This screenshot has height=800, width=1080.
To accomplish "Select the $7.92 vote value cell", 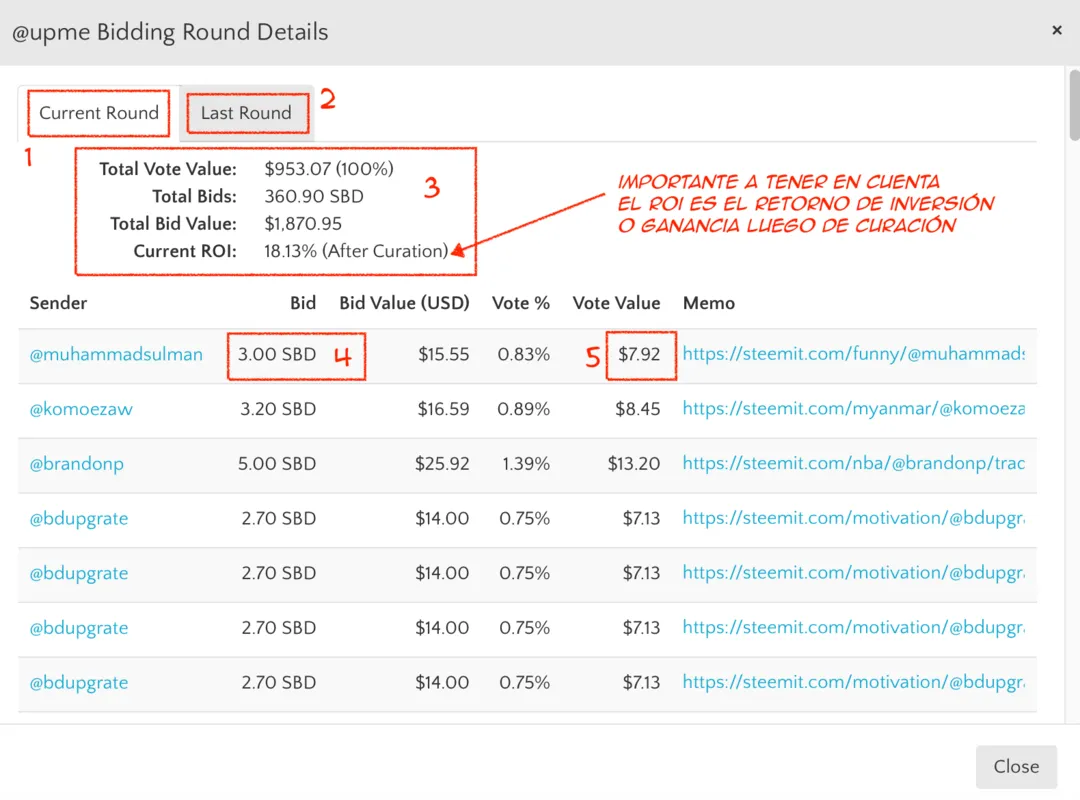I will pyautogui.click(x=638, y=354).
